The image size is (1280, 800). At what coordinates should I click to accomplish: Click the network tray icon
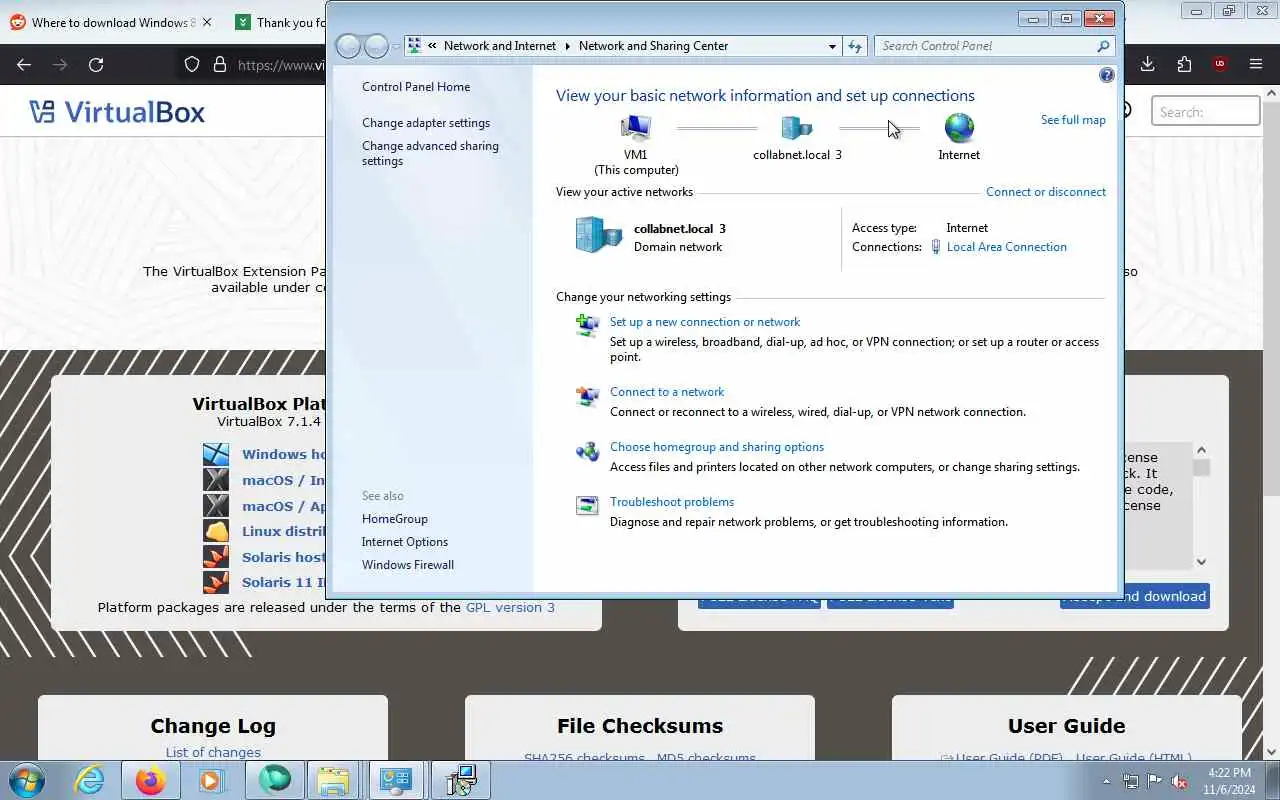click(x=1130, y=781)
